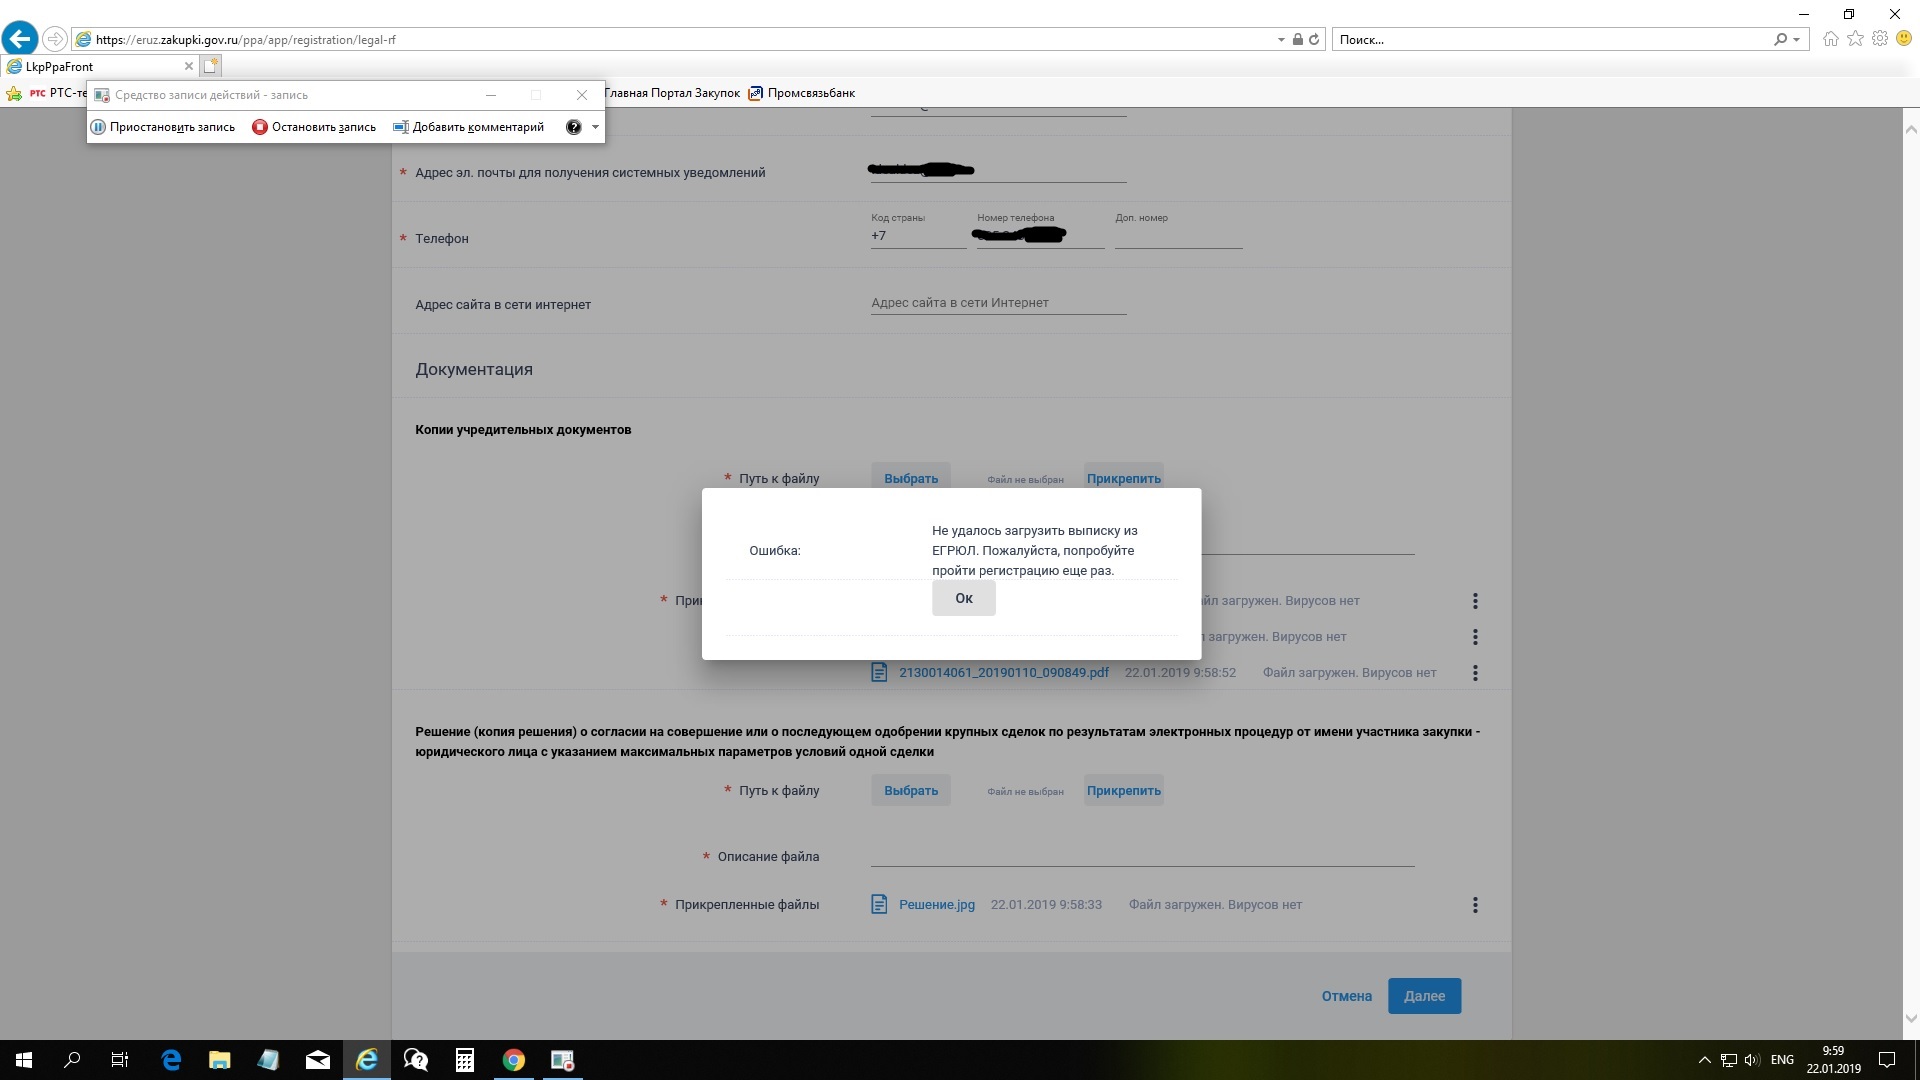Expand the search provider dropdown arrow

(1797, 40)
